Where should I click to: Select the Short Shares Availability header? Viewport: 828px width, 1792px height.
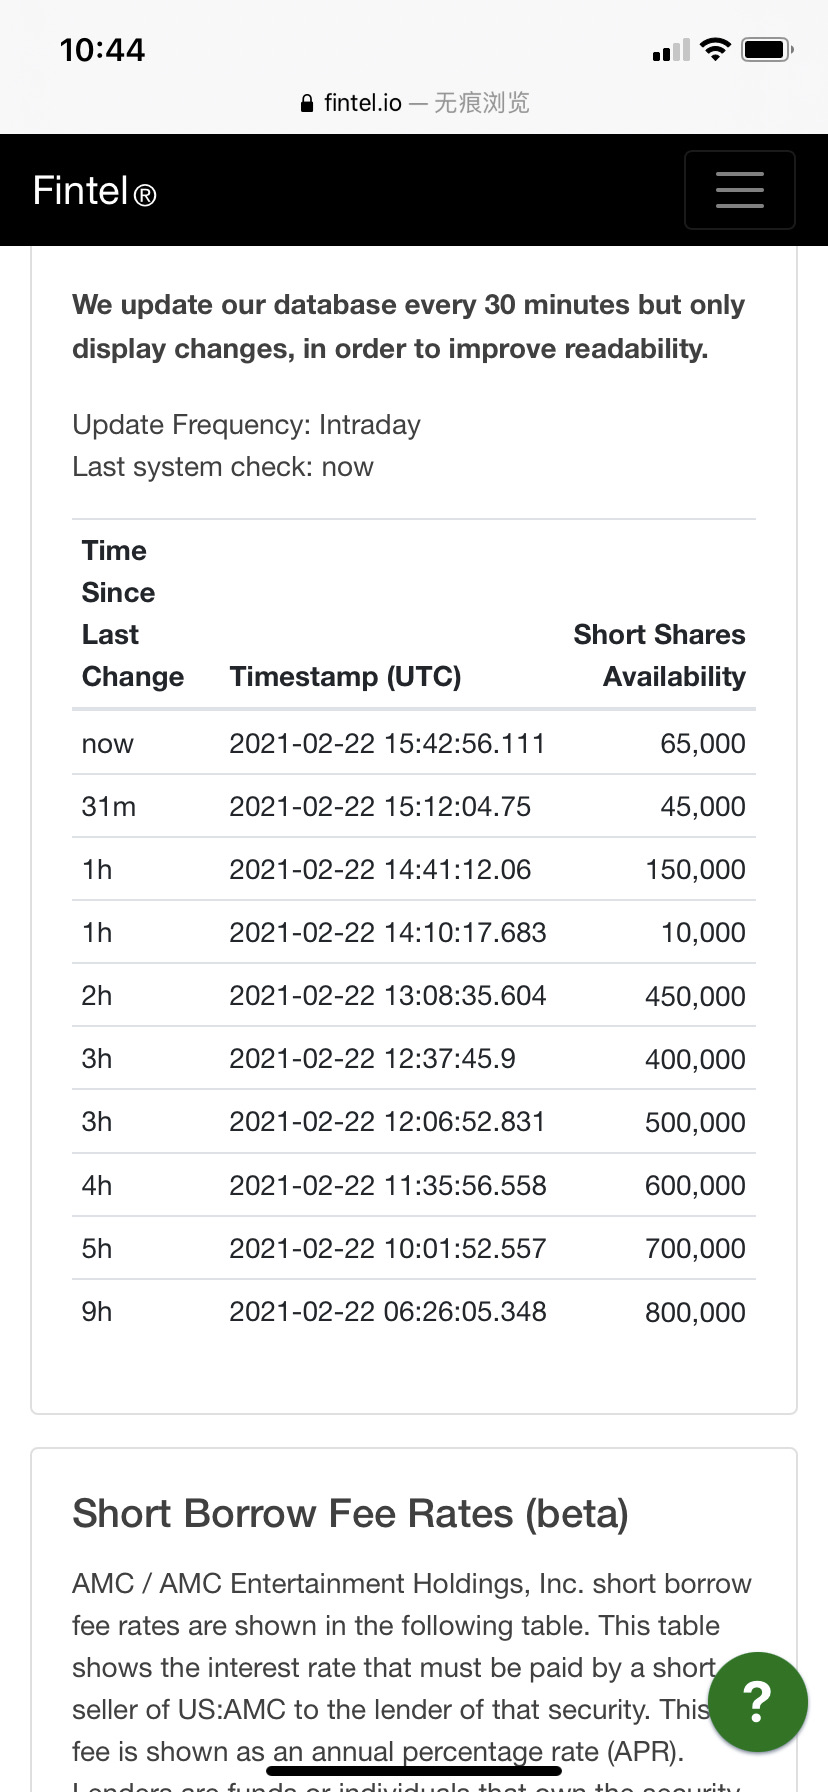click(660, 656)
